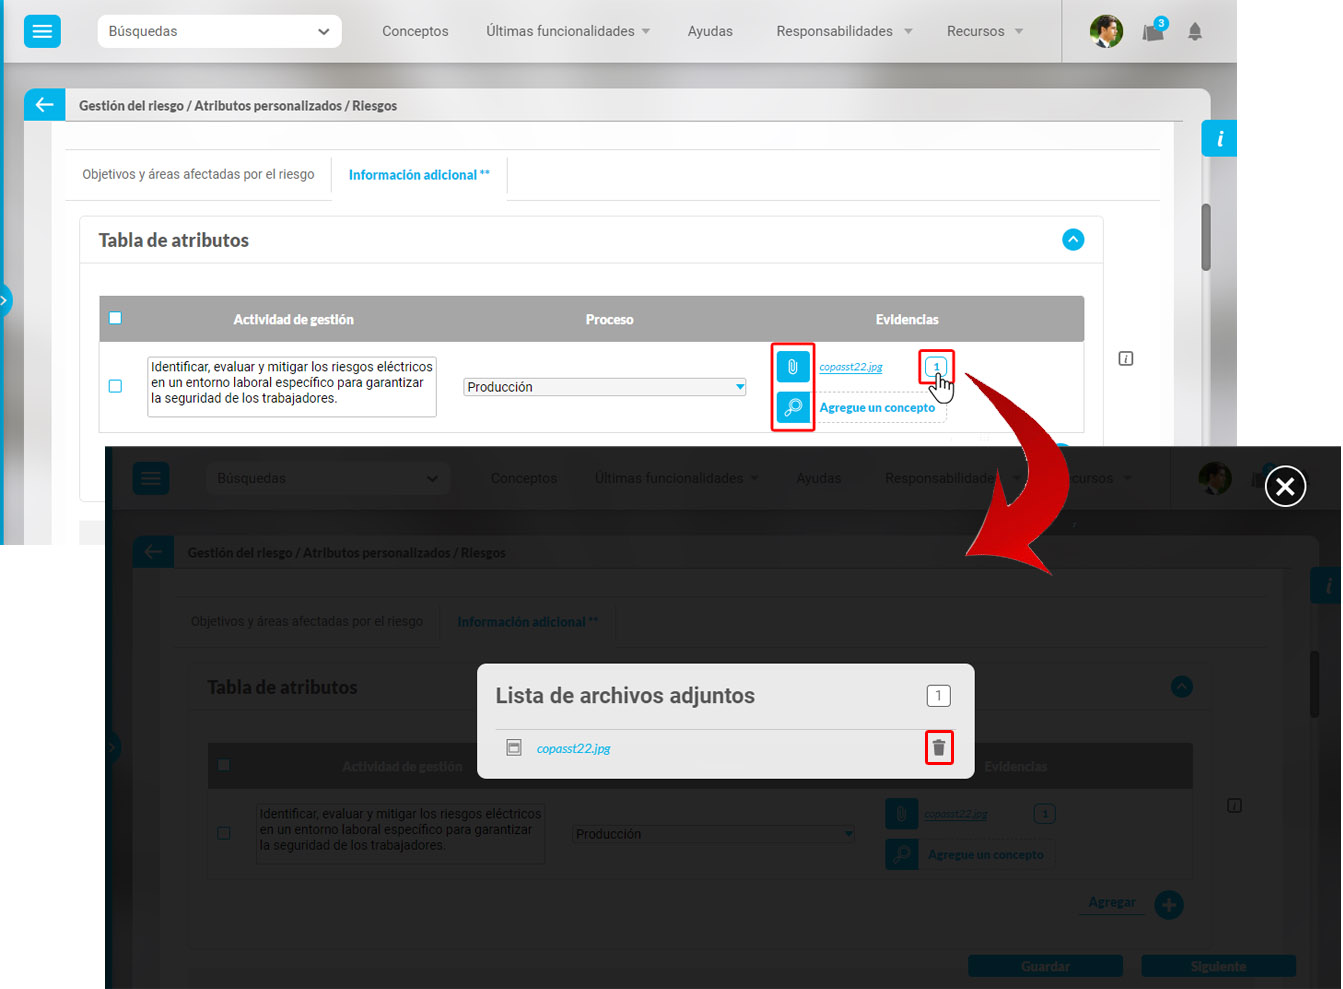Open the notifications bell icon

coord(1195,32)
